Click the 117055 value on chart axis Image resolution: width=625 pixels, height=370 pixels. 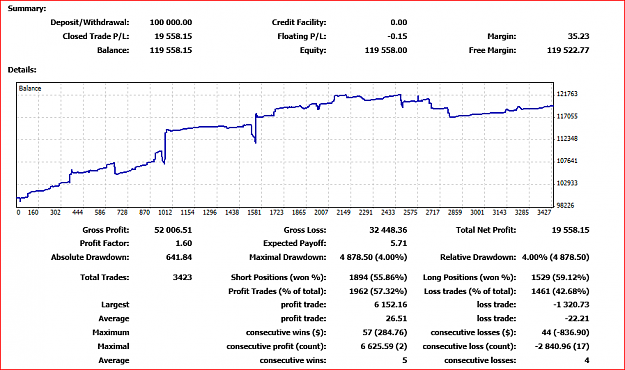tap(567, 116)
